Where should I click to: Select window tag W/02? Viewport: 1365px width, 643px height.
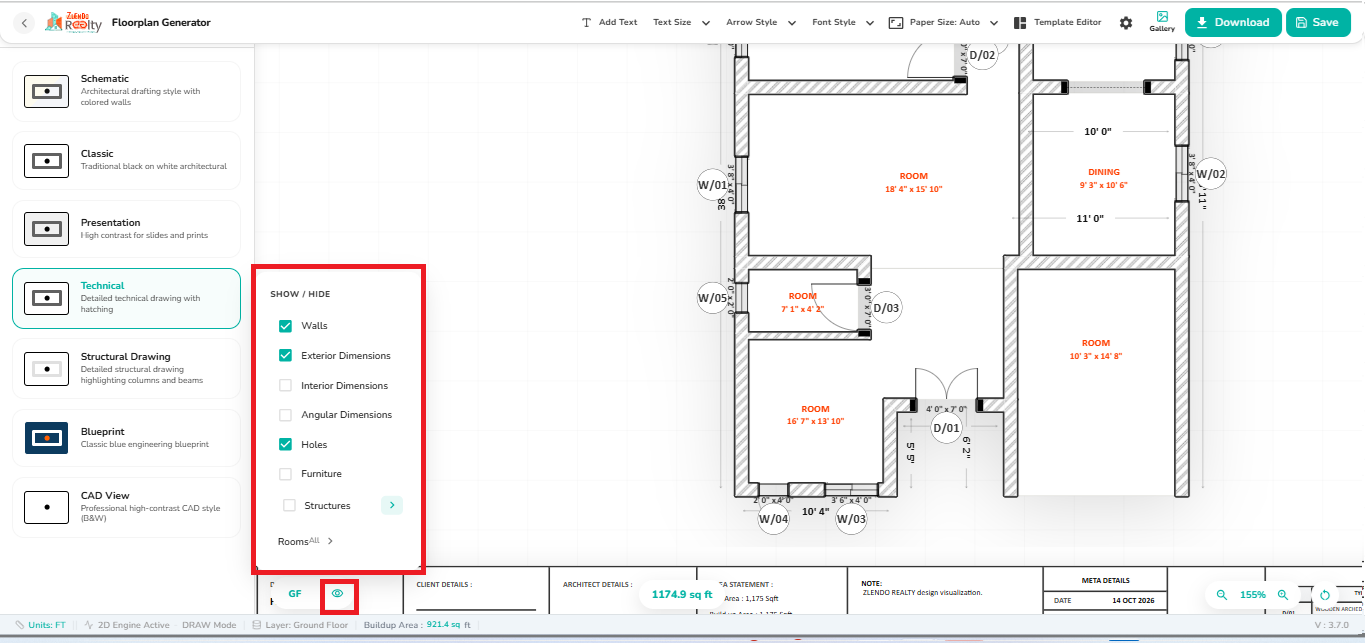1210,173
